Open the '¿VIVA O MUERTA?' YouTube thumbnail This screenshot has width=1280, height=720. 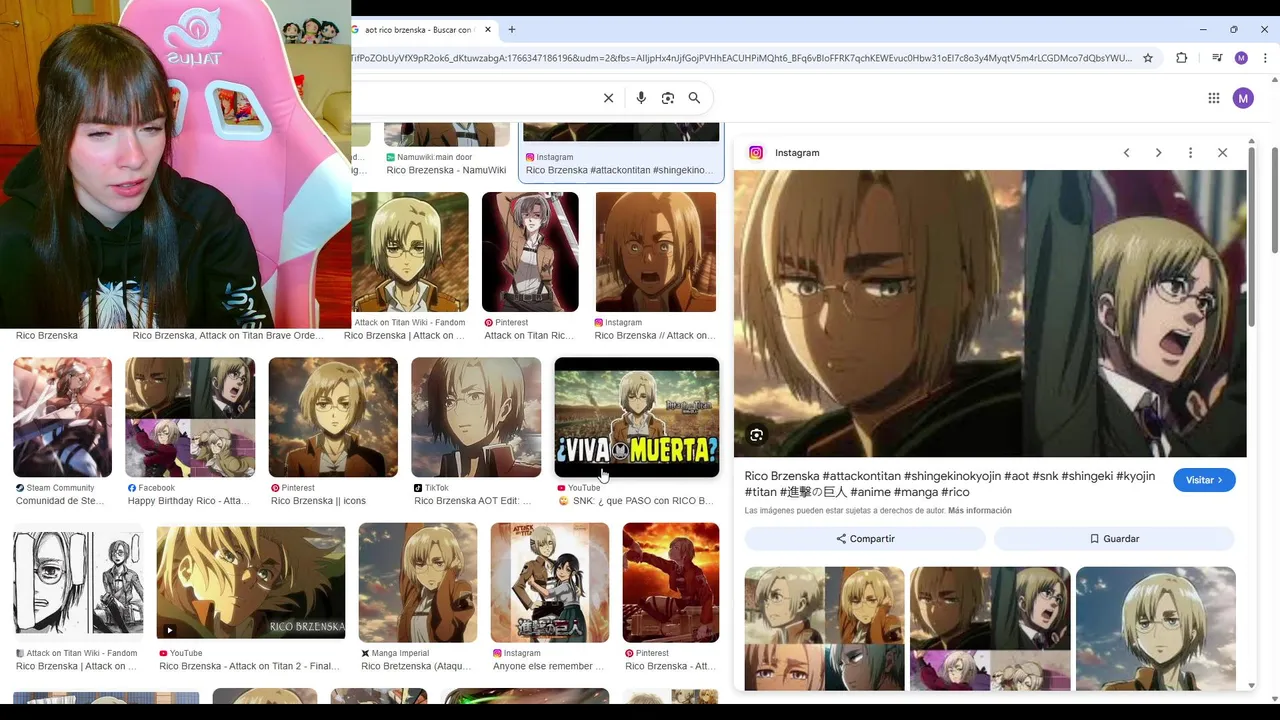637,417
